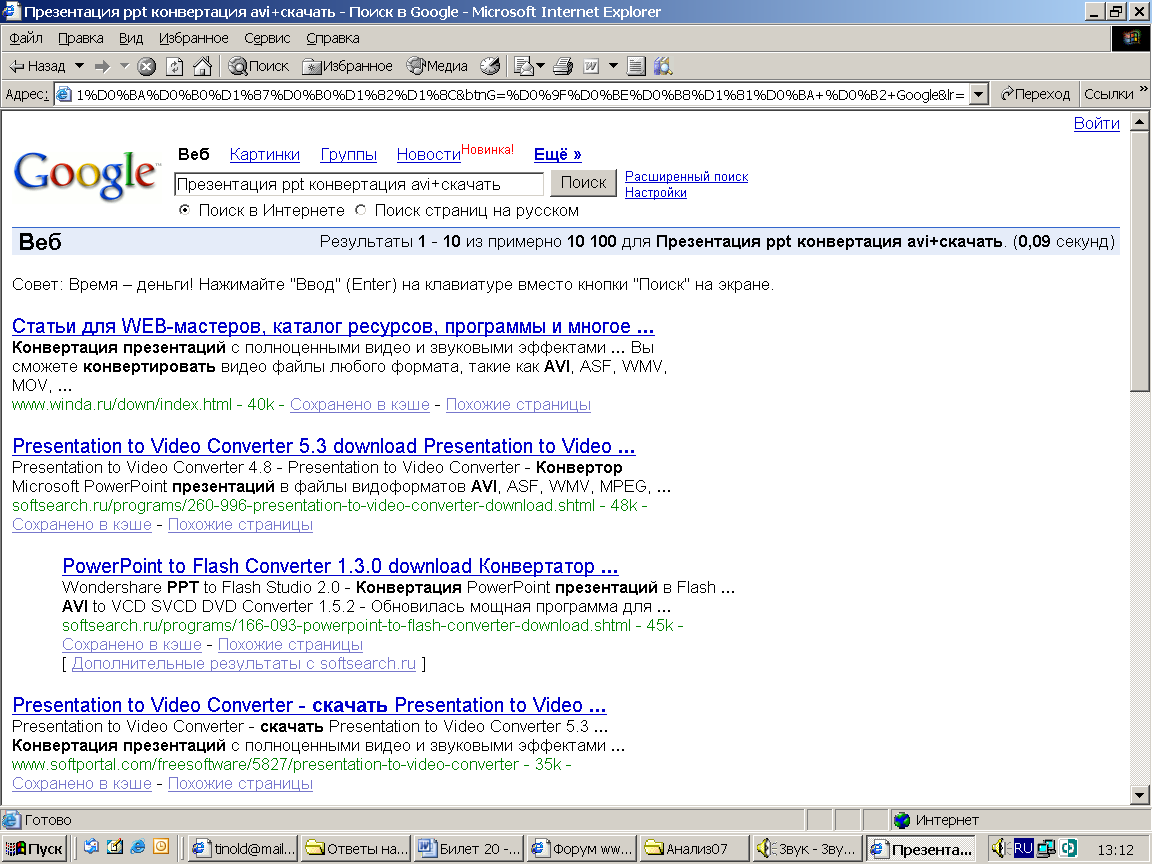Click the Mail icon in toolbar
Screen dimensions: 1152x864
tap(523, 67)
